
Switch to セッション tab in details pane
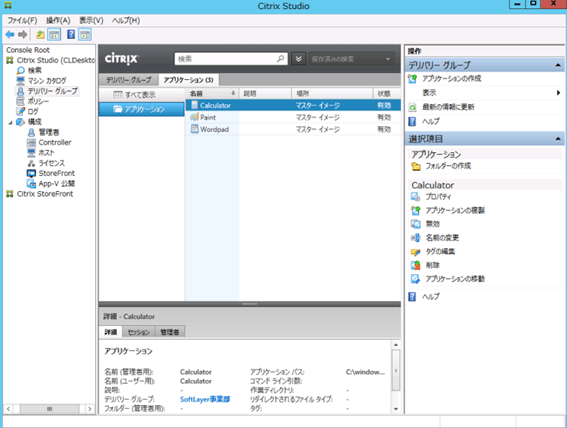pos(139,332)
